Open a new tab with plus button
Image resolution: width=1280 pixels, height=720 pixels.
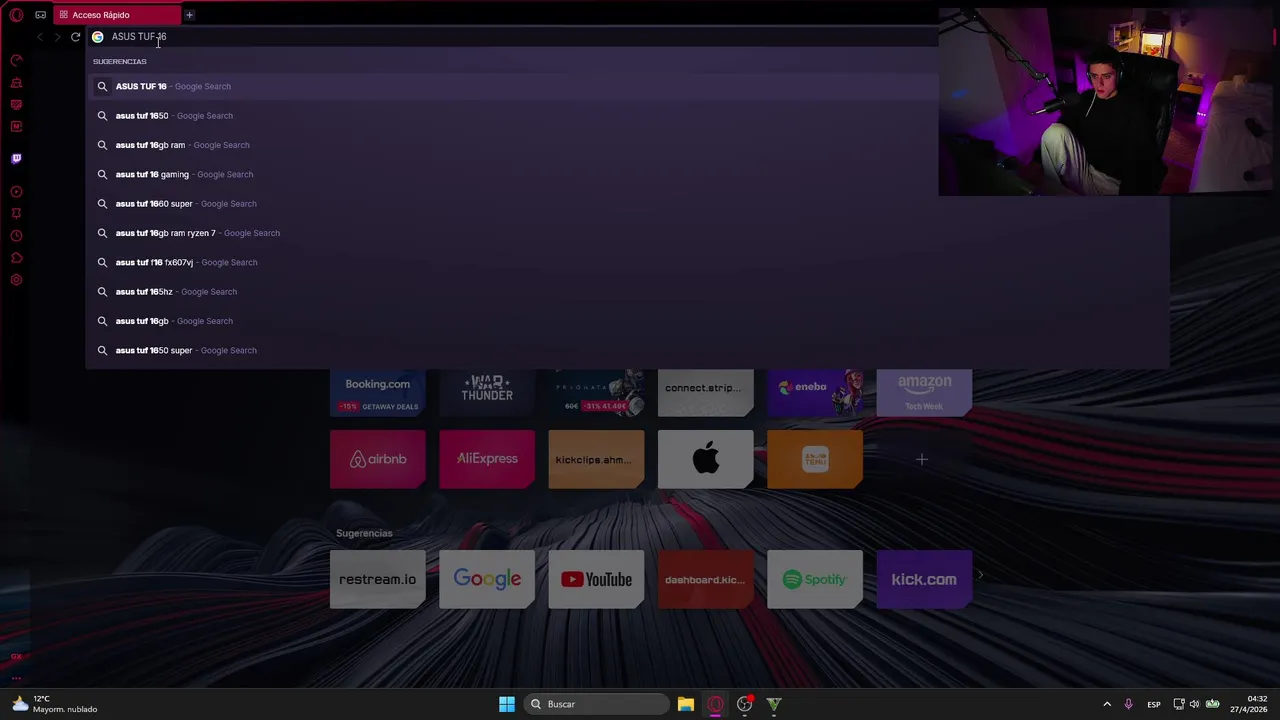click(189, 15)
